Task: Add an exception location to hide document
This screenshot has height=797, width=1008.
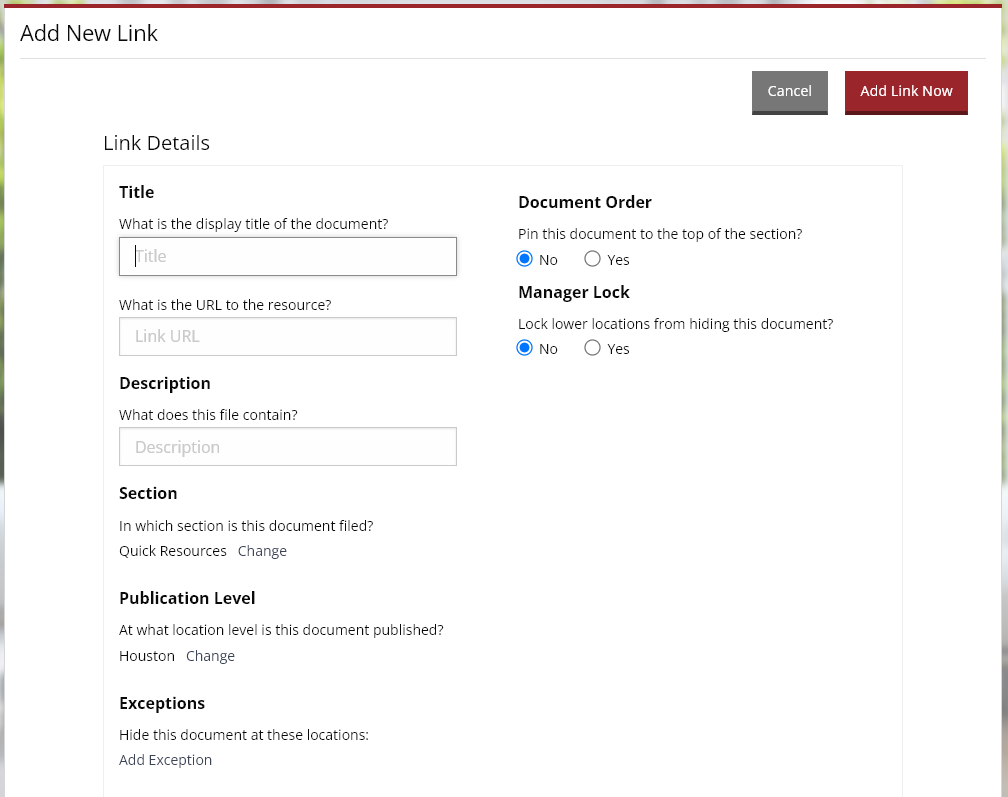Action: (165, 759)
